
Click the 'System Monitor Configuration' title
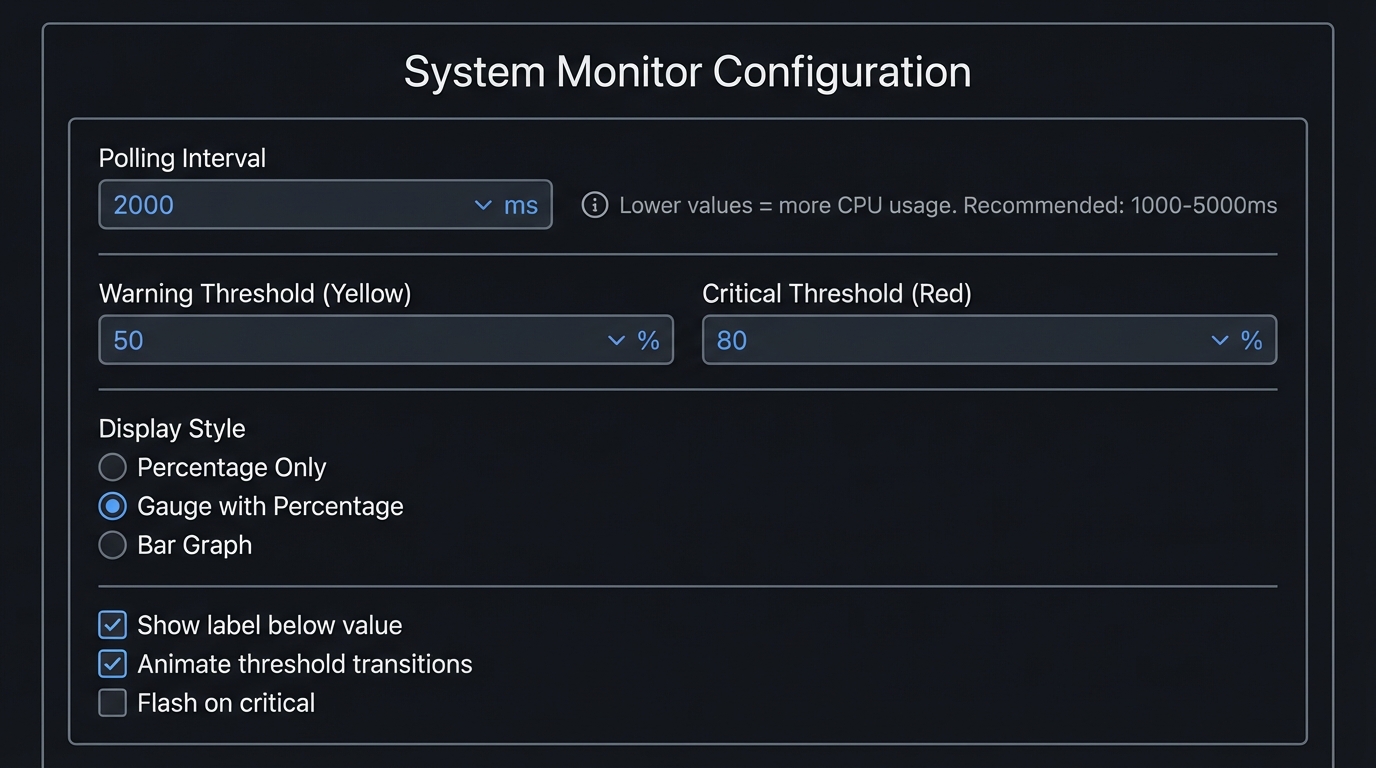tap(687, 71)
